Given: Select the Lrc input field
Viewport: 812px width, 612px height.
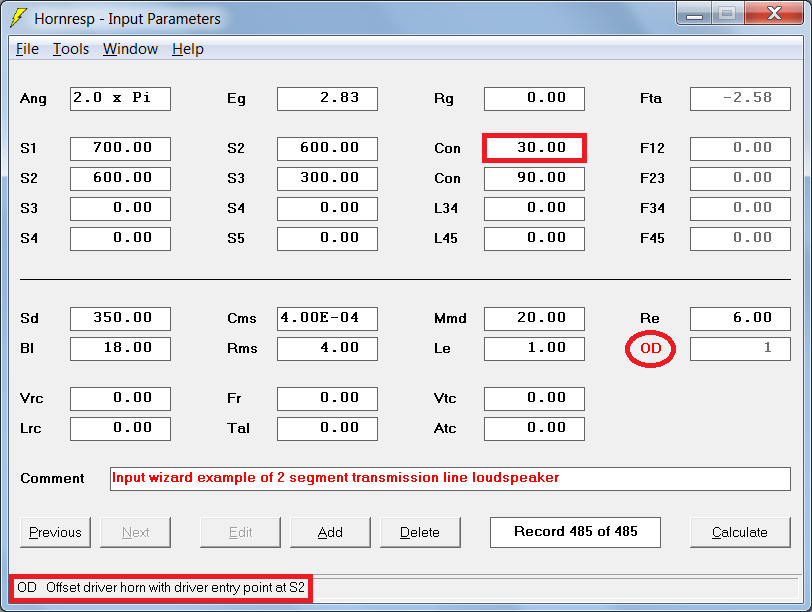Looking at the screenshot, I should point(121,429).
